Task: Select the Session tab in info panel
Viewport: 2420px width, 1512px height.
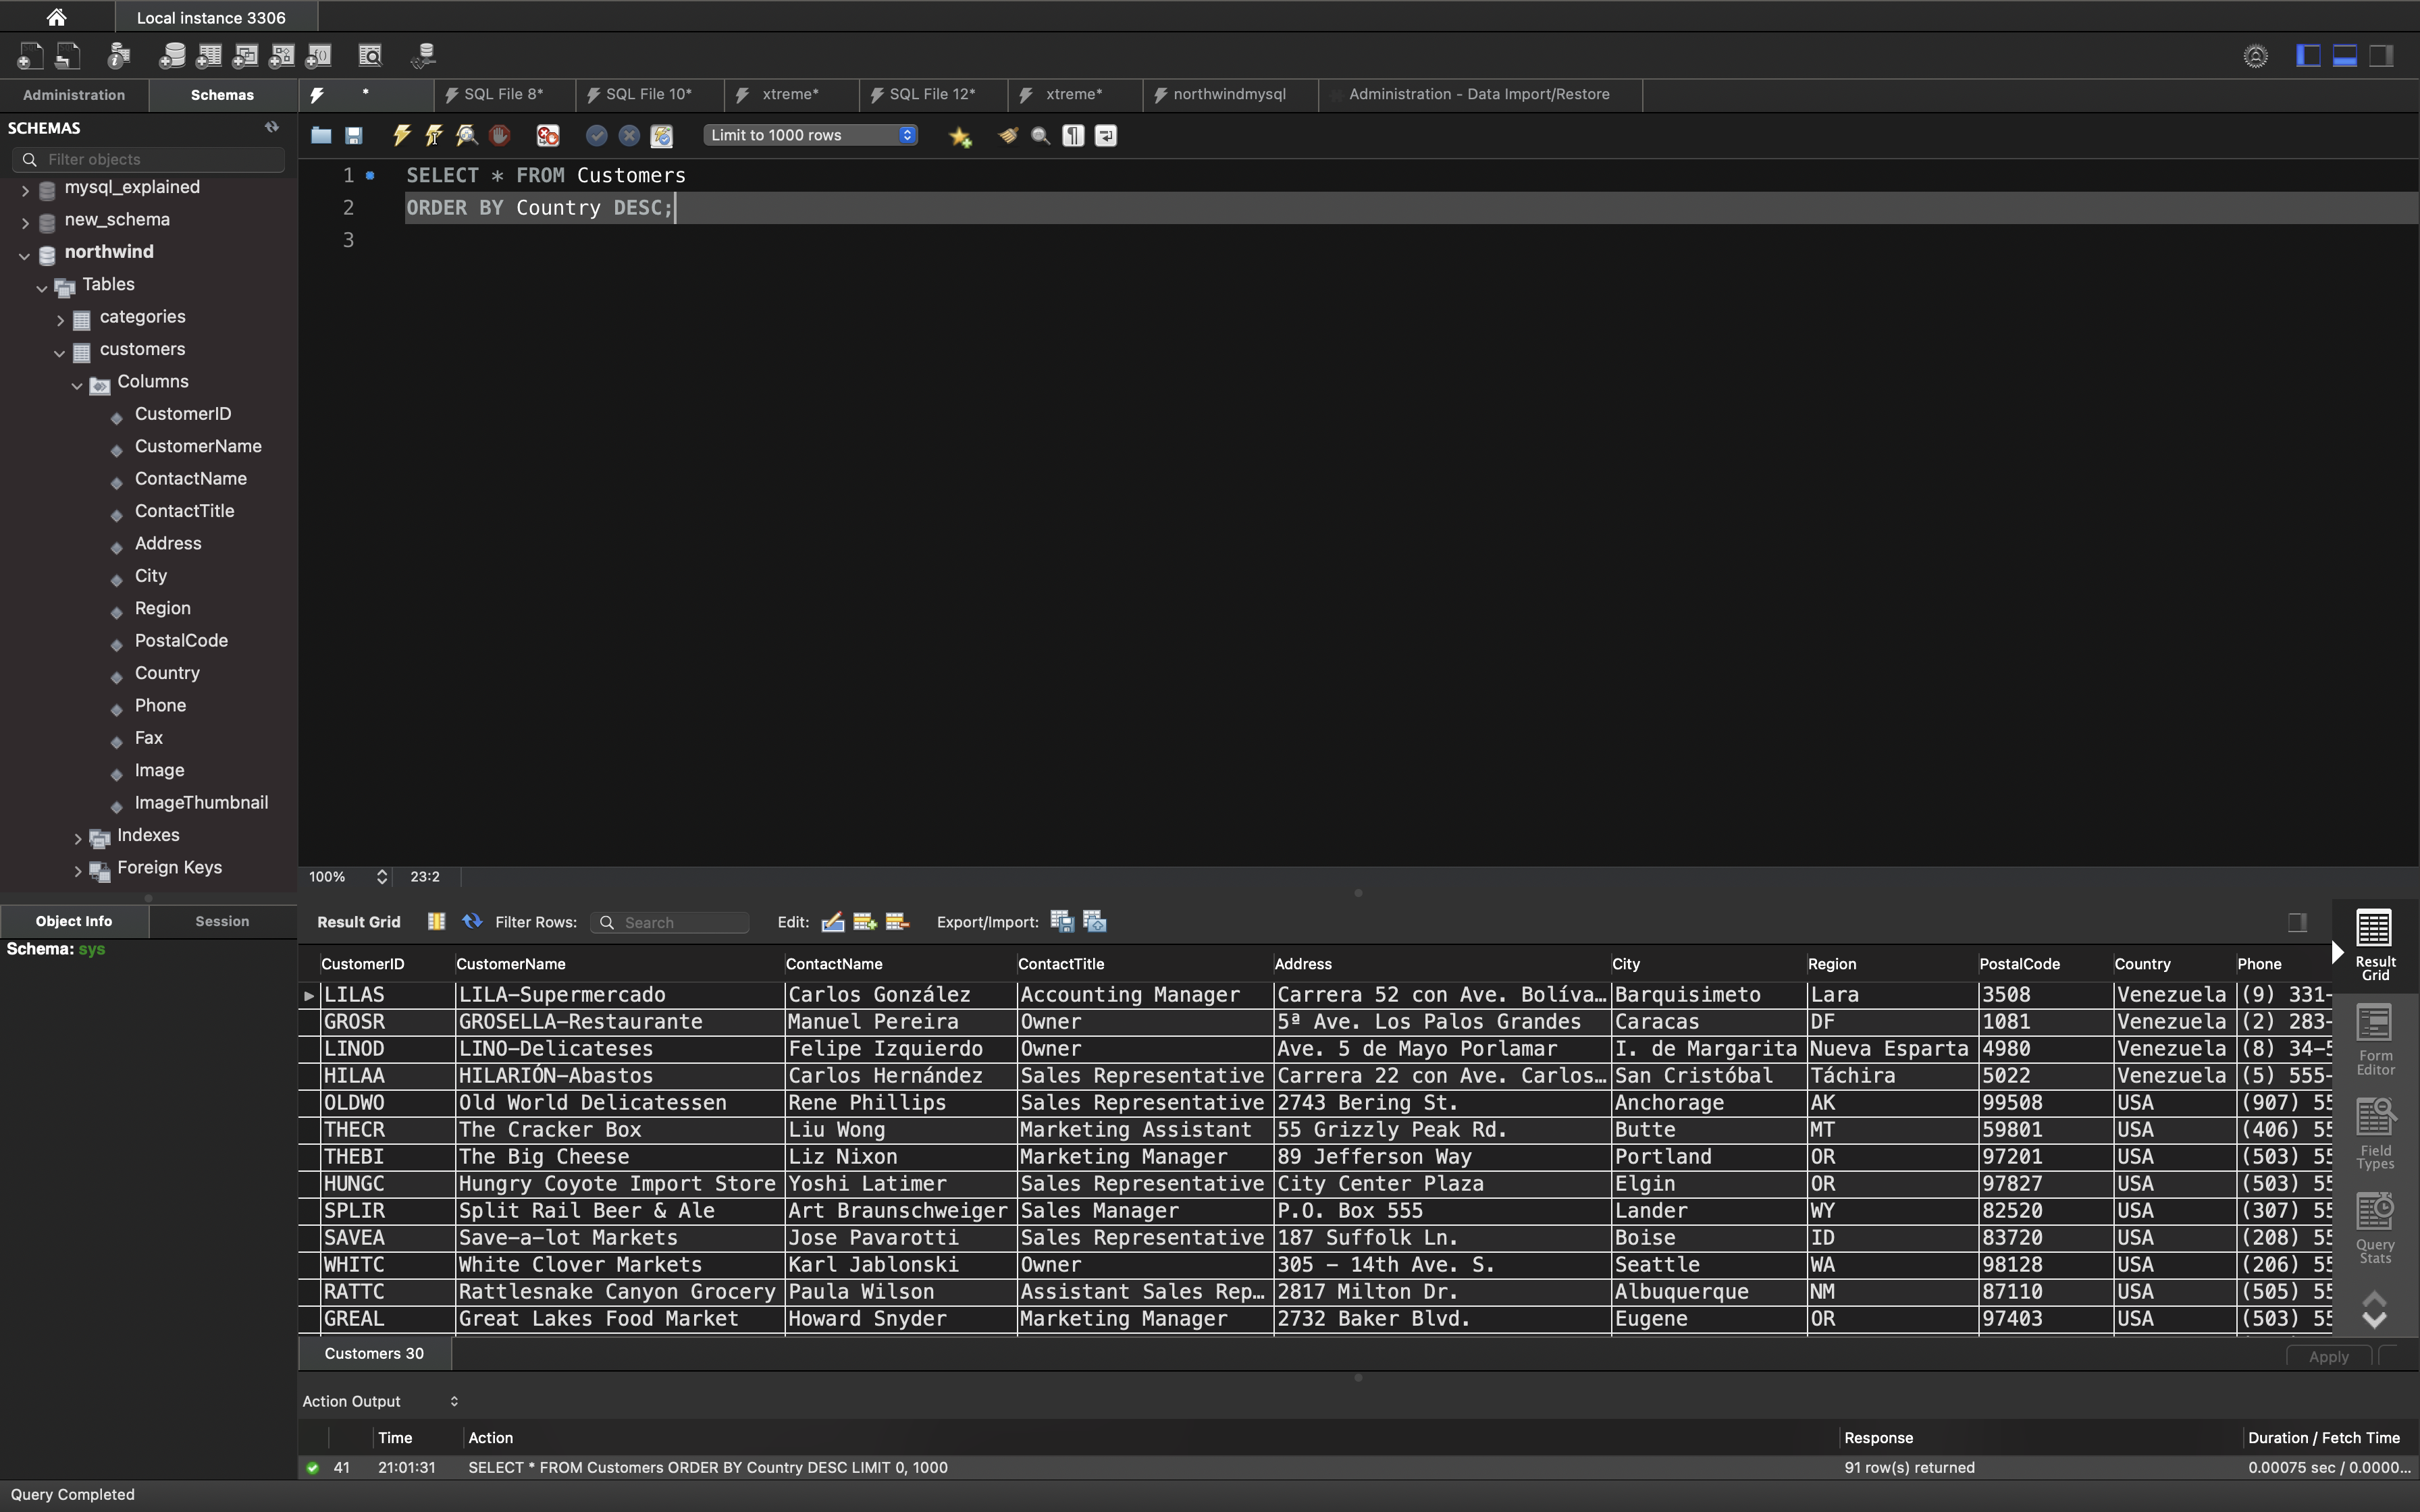Action: [x=222, y=921]
